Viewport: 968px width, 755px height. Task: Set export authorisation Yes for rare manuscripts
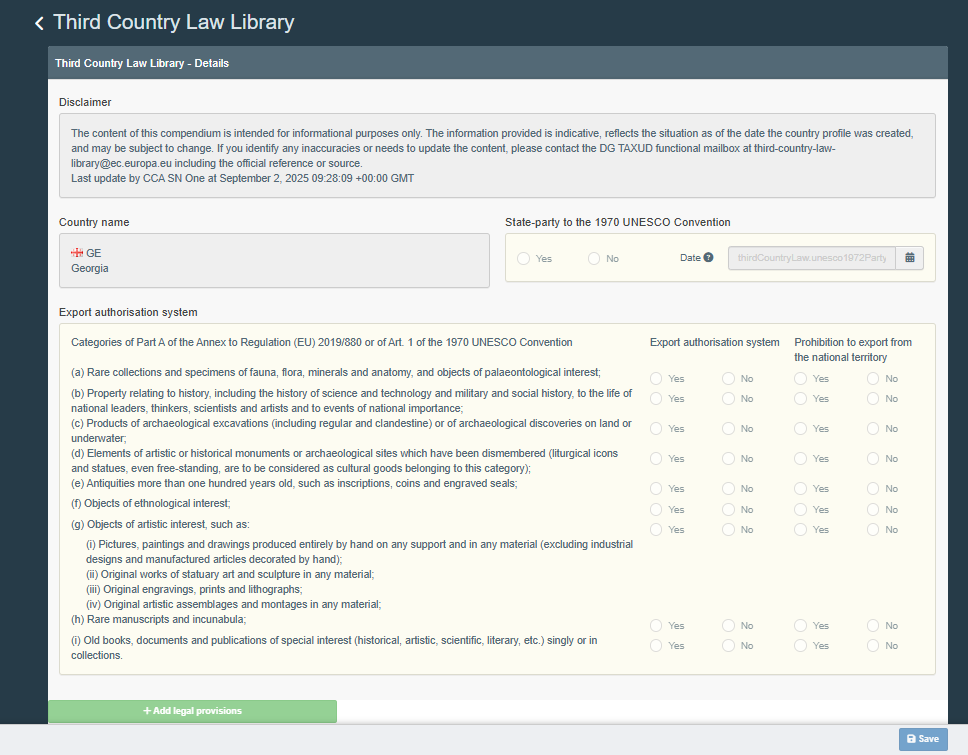(657, 626)
